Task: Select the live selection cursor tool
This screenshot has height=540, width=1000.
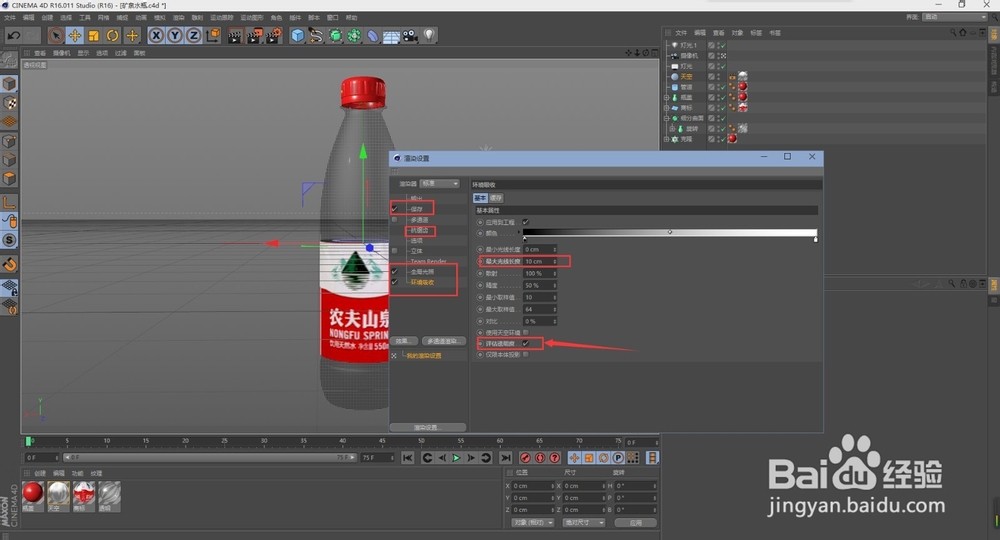Action: coord(55,36)
